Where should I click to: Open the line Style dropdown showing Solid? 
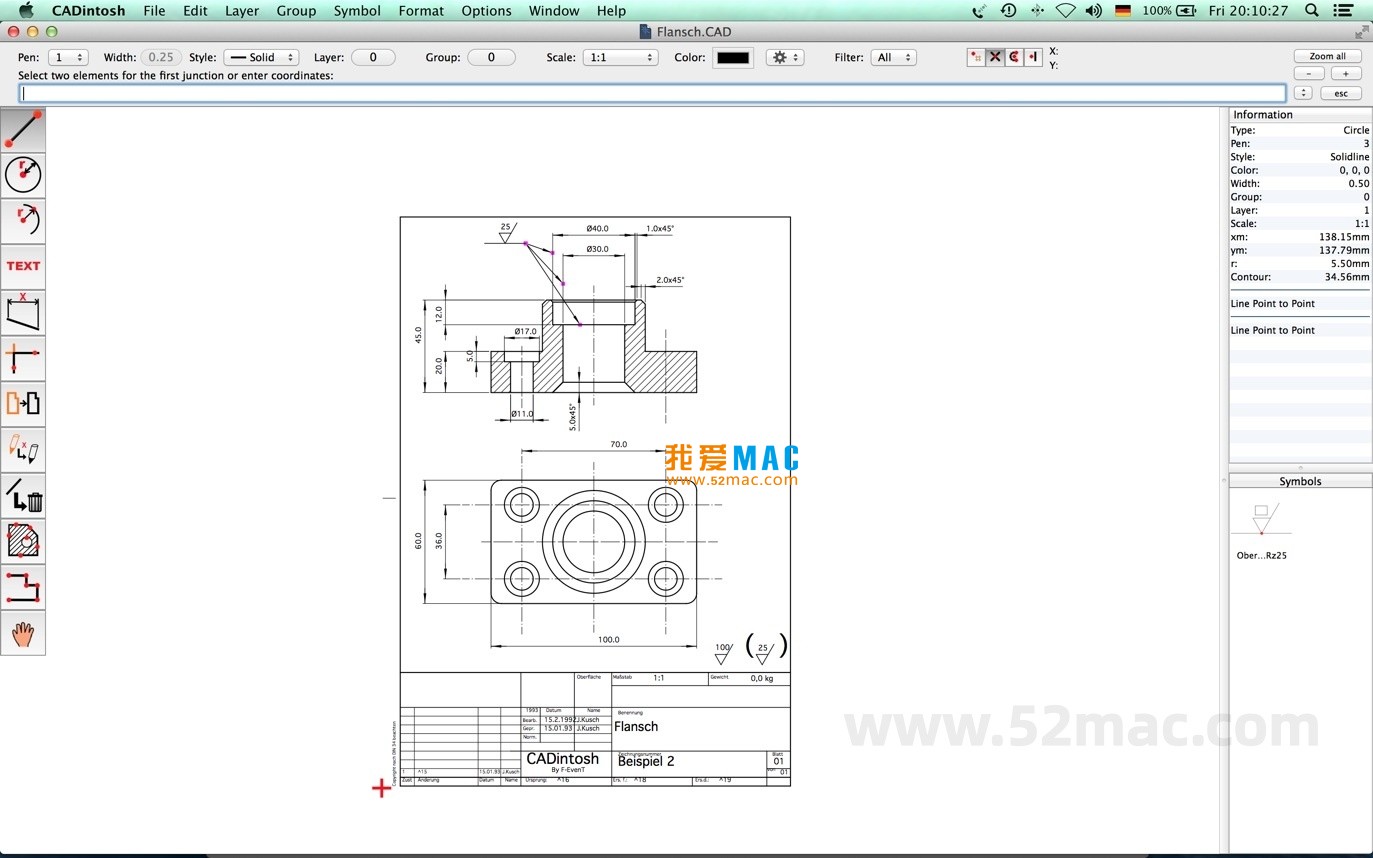pyautogui.click(x=261, y=57)
